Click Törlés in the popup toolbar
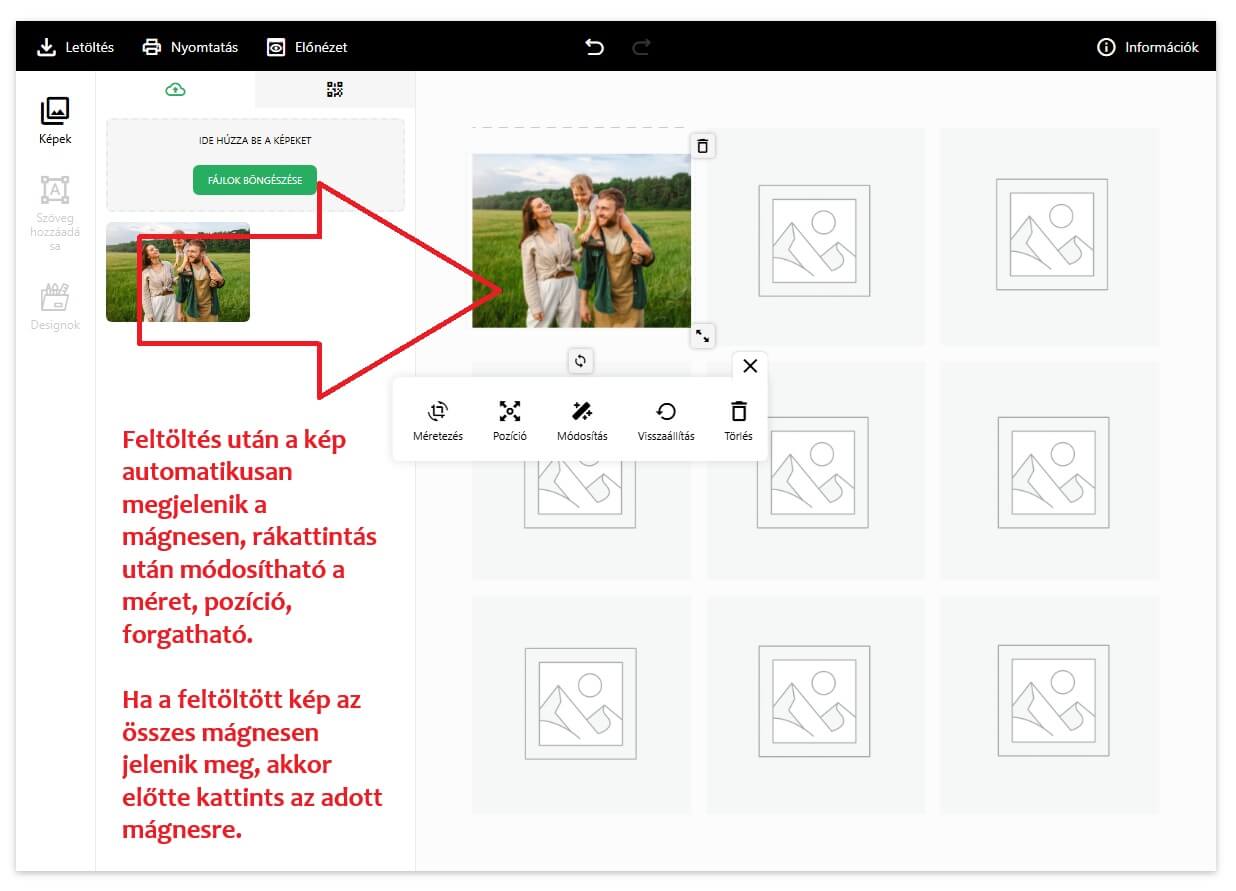This screenshot has width=1236, height=891. point(738,420)
